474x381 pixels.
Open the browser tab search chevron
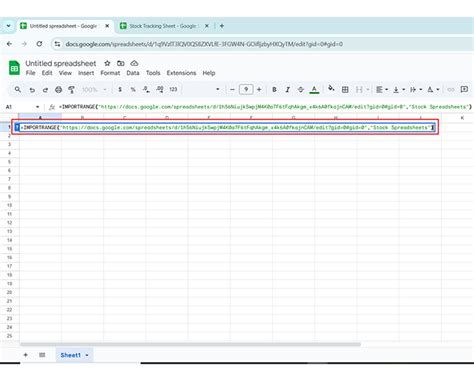pos(8,26)
